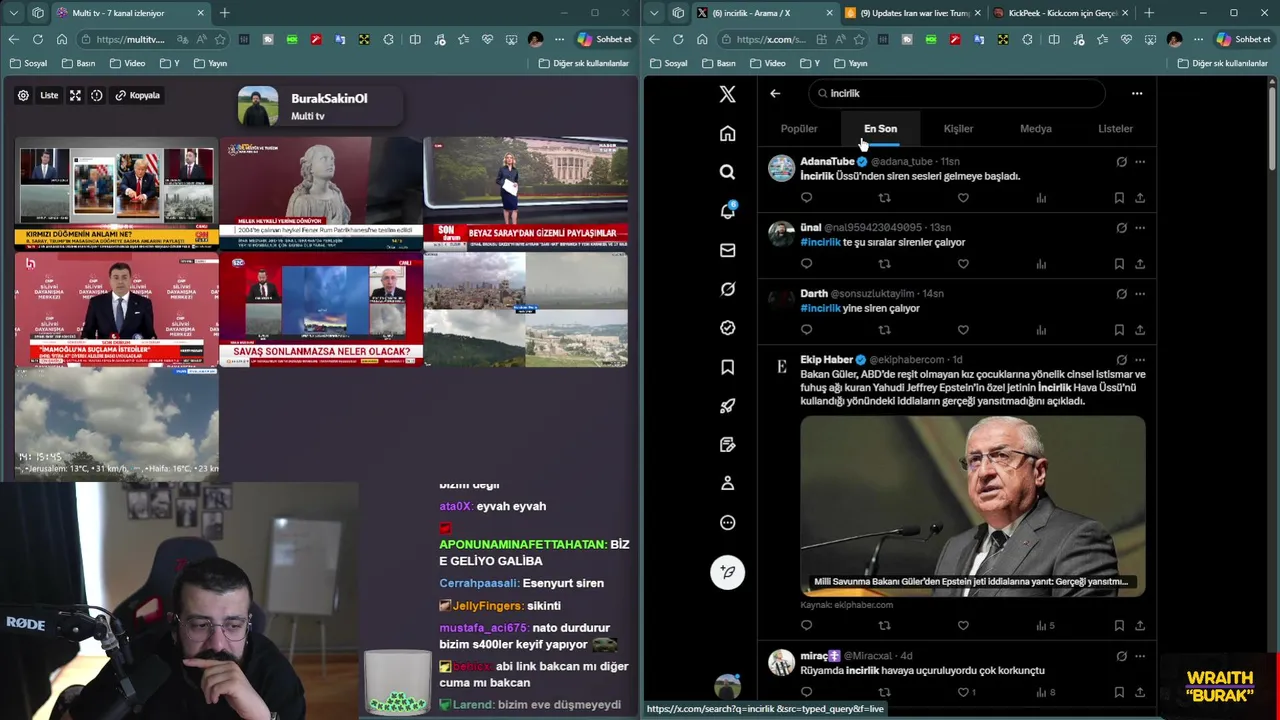This screenshot has height=720, width=1280.
Task: Open Multi tv settings gear icon
Action: 23,95
